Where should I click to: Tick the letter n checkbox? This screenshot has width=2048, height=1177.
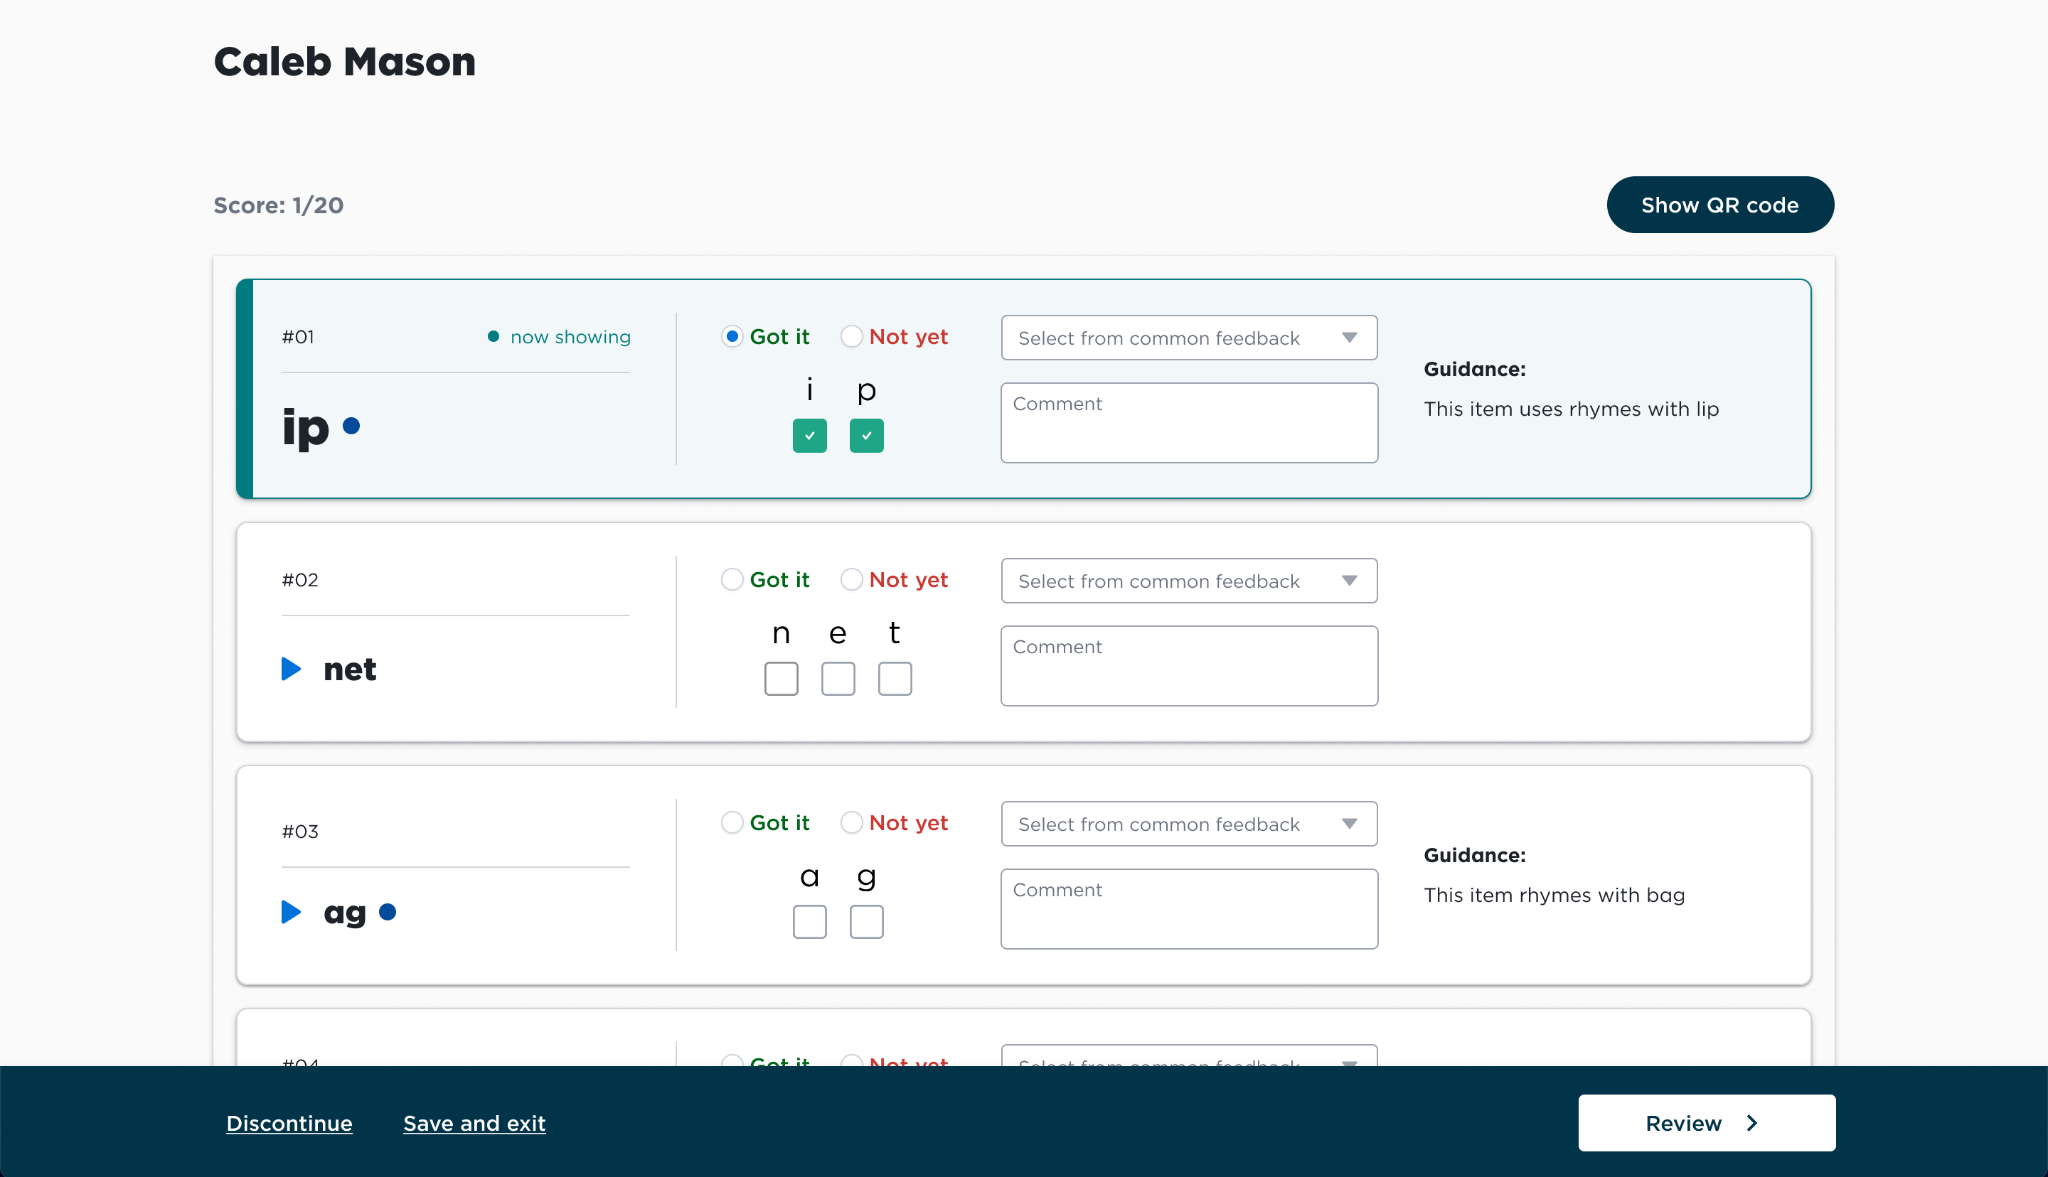click(782, 679)
